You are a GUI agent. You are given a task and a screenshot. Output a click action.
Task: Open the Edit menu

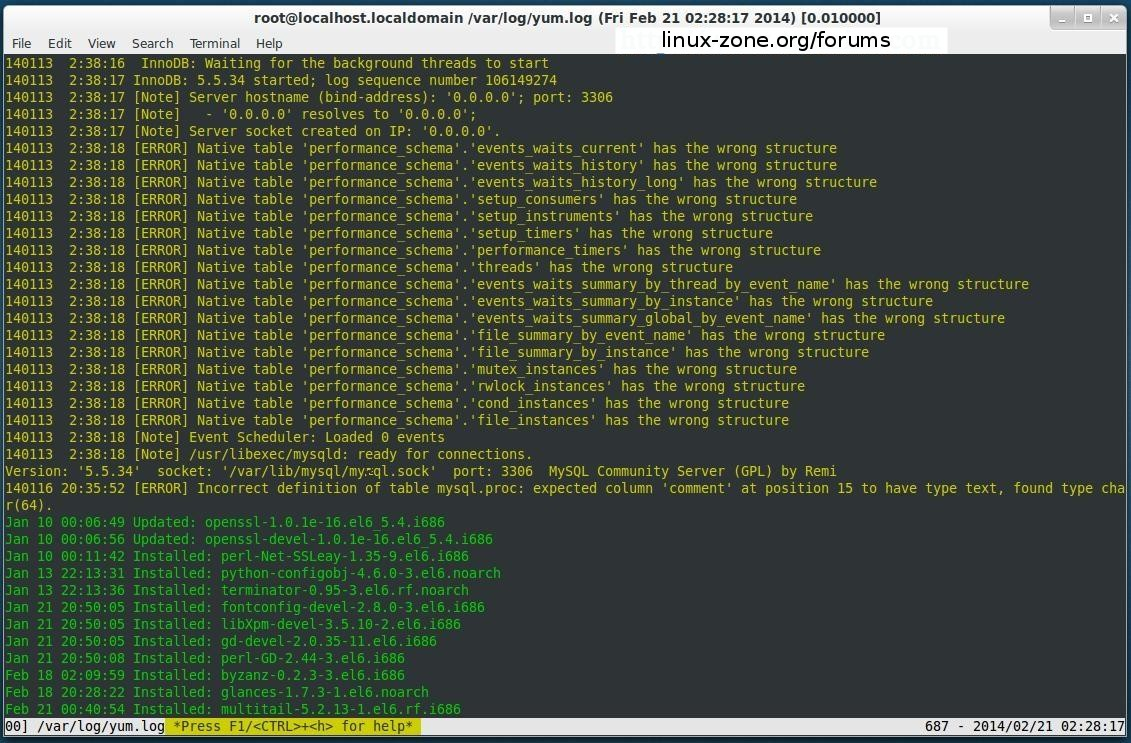point(60,43)
